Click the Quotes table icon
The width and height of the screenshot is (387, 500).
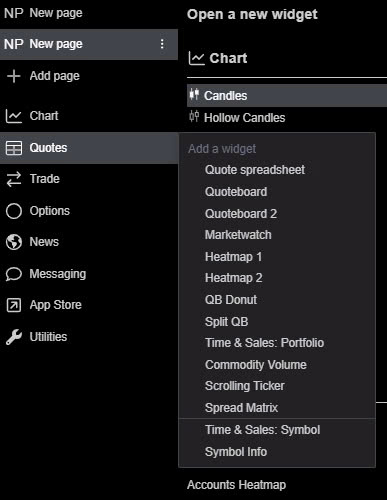click(14, 148)
